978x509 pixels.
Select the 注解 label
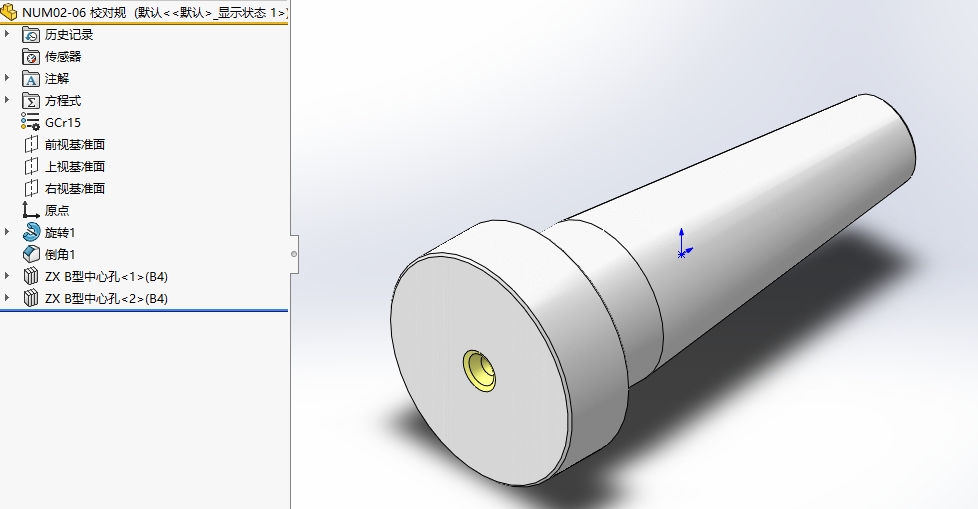pos(57,79)
